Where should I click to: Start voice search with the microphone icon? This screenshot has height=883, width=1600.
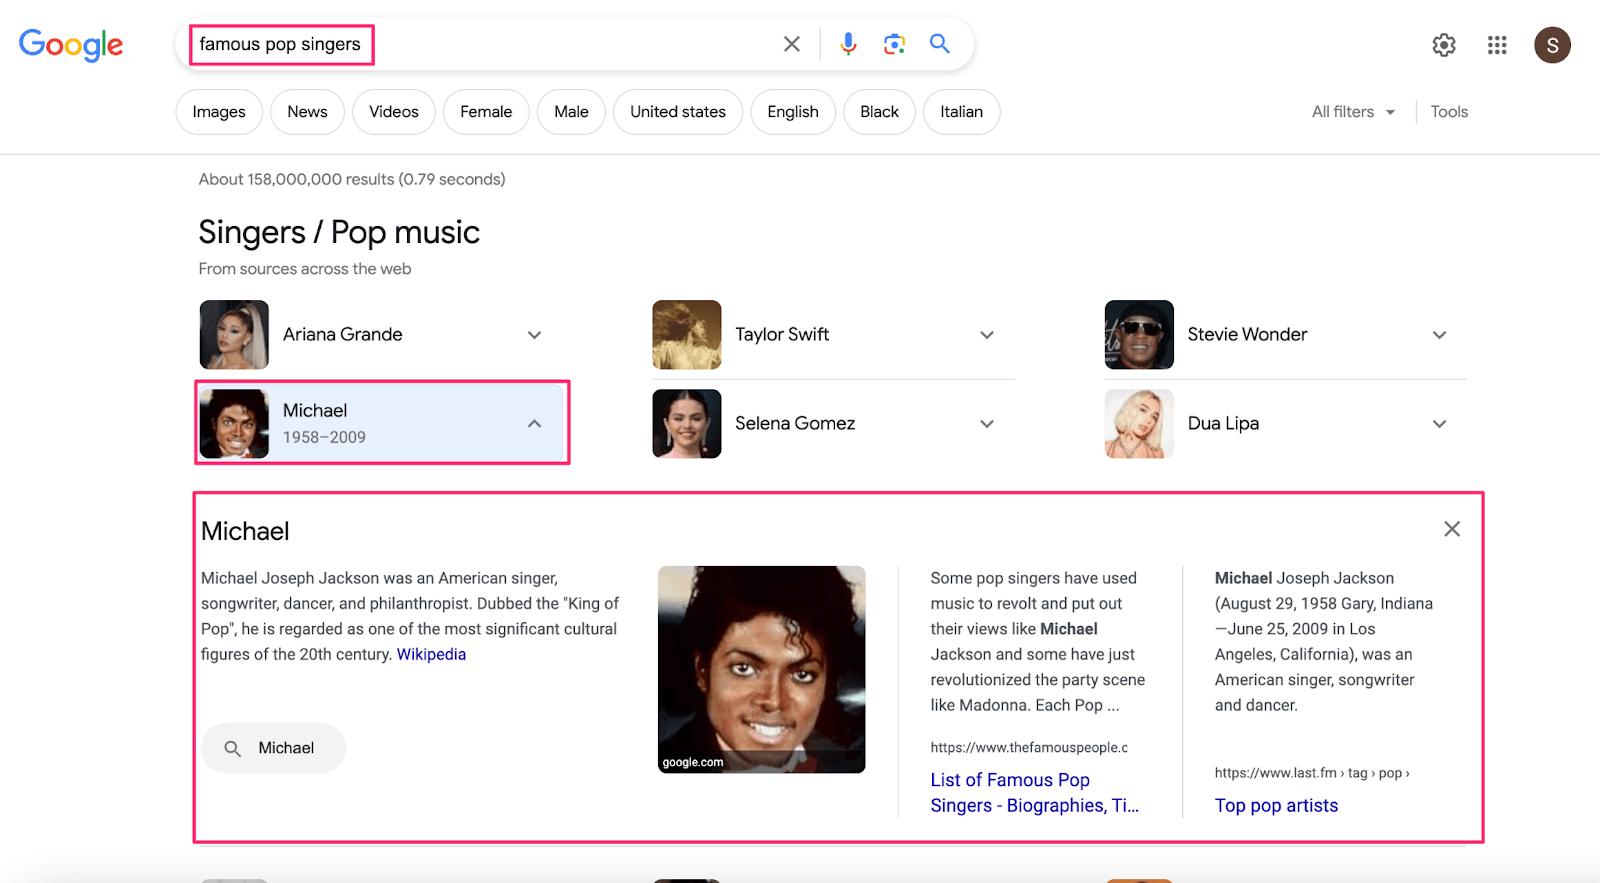point(848,44)
